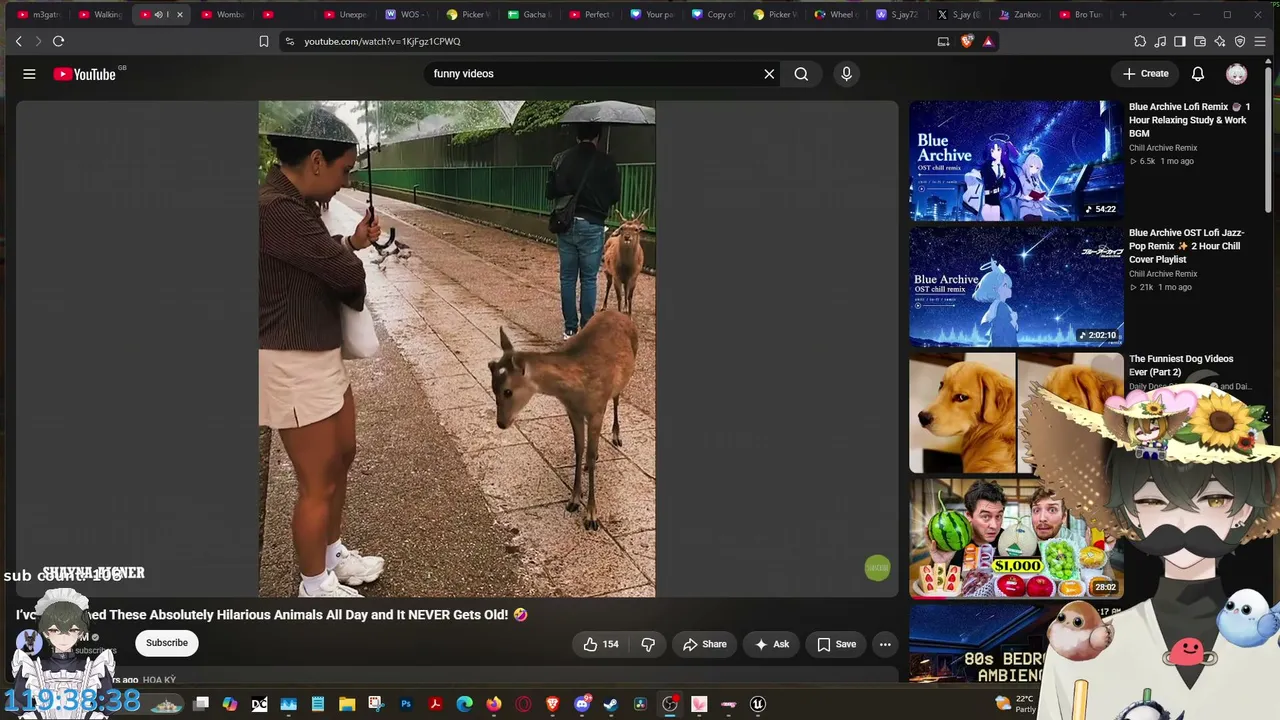This screenshot has height=720, width=1280.
Task: Open Brave Rewards triangle icon
Action: tap(988, 41)
